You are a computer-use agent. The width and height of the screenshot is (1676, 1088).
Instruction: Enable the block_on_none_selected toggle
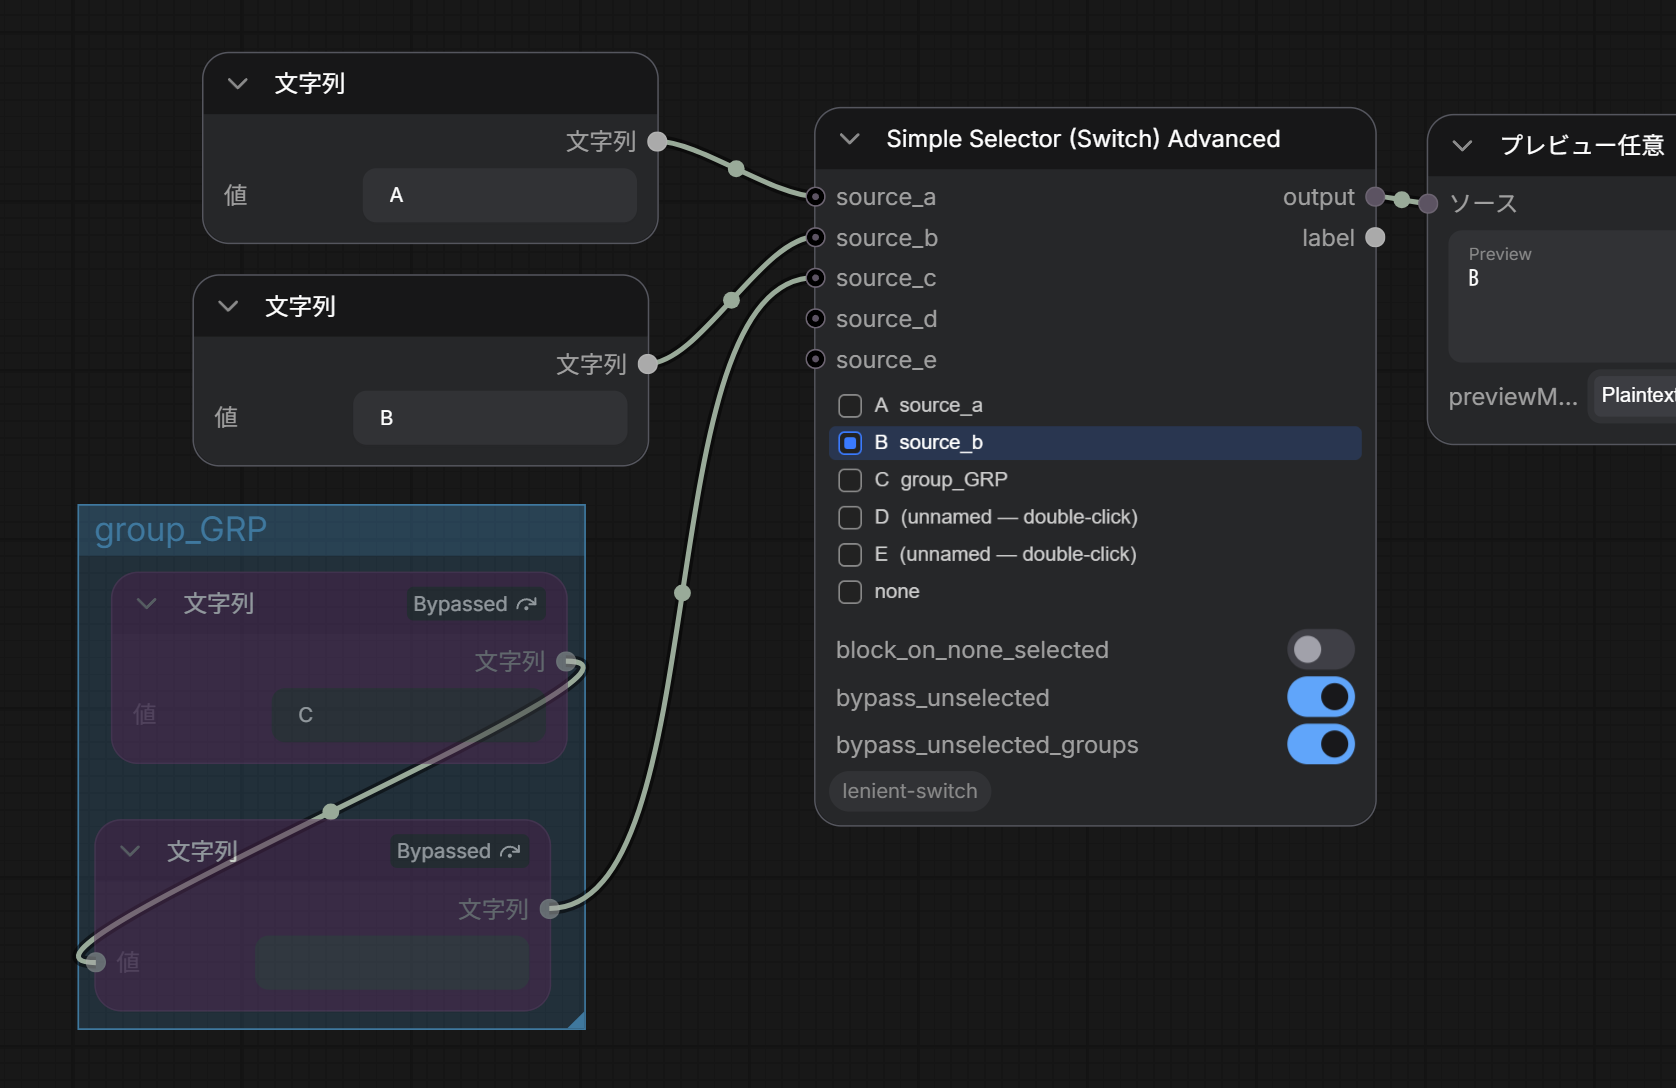pyautogui.click(x=1320, y=650)
